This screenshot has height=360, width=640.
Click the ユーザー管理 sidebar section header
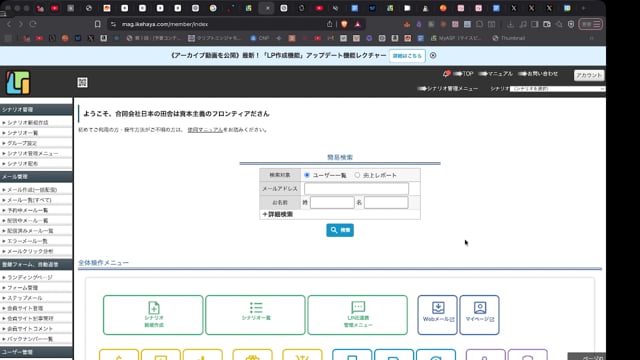click(x=36, y=352)
